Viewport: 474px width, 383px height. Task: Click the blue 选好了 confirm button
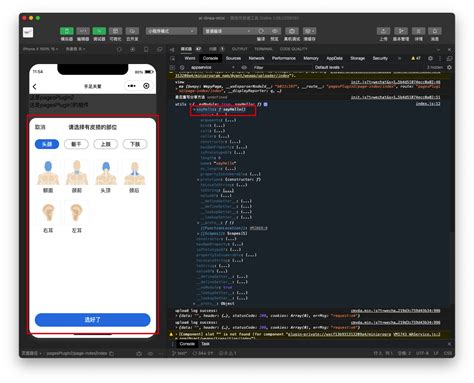[93, 320]
